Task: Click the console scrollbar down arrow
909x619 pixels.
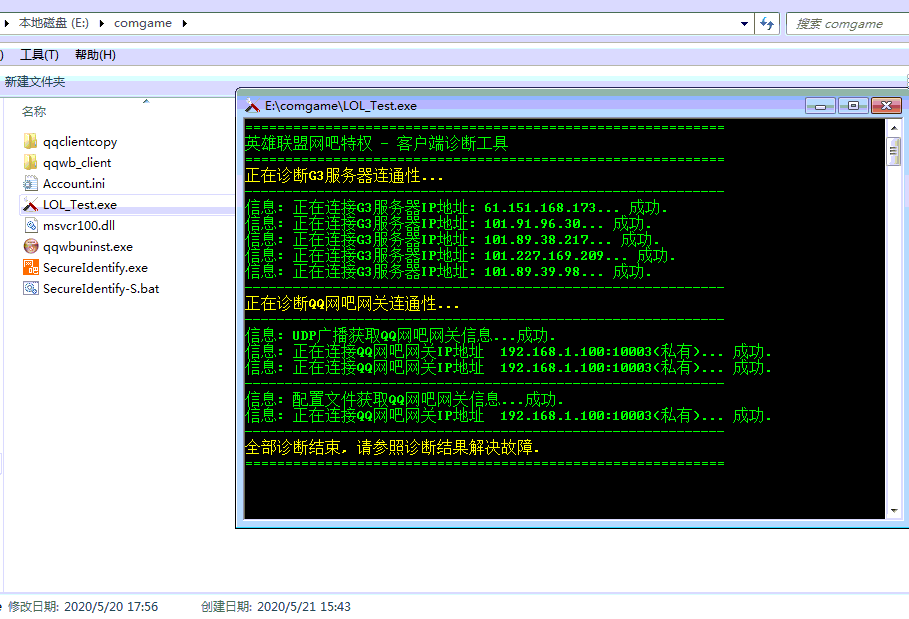Action: point(894,511)
